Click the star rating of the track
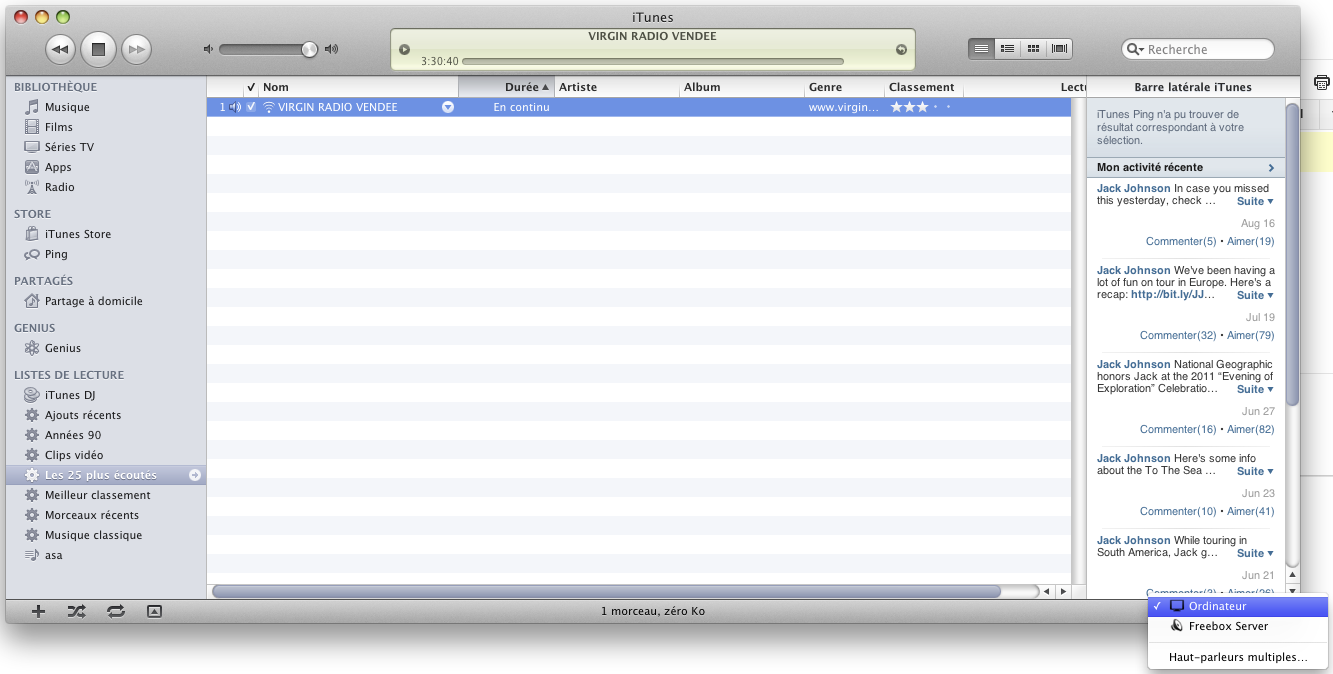Viewport: 1333px width, 674px height. pos(921,107)
